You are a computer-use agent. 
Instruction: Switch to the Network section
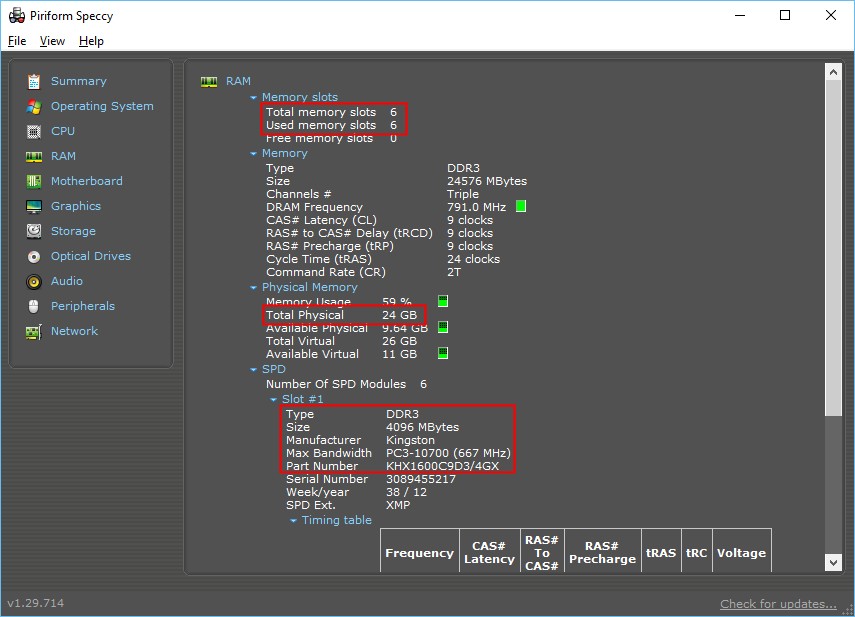74,331
